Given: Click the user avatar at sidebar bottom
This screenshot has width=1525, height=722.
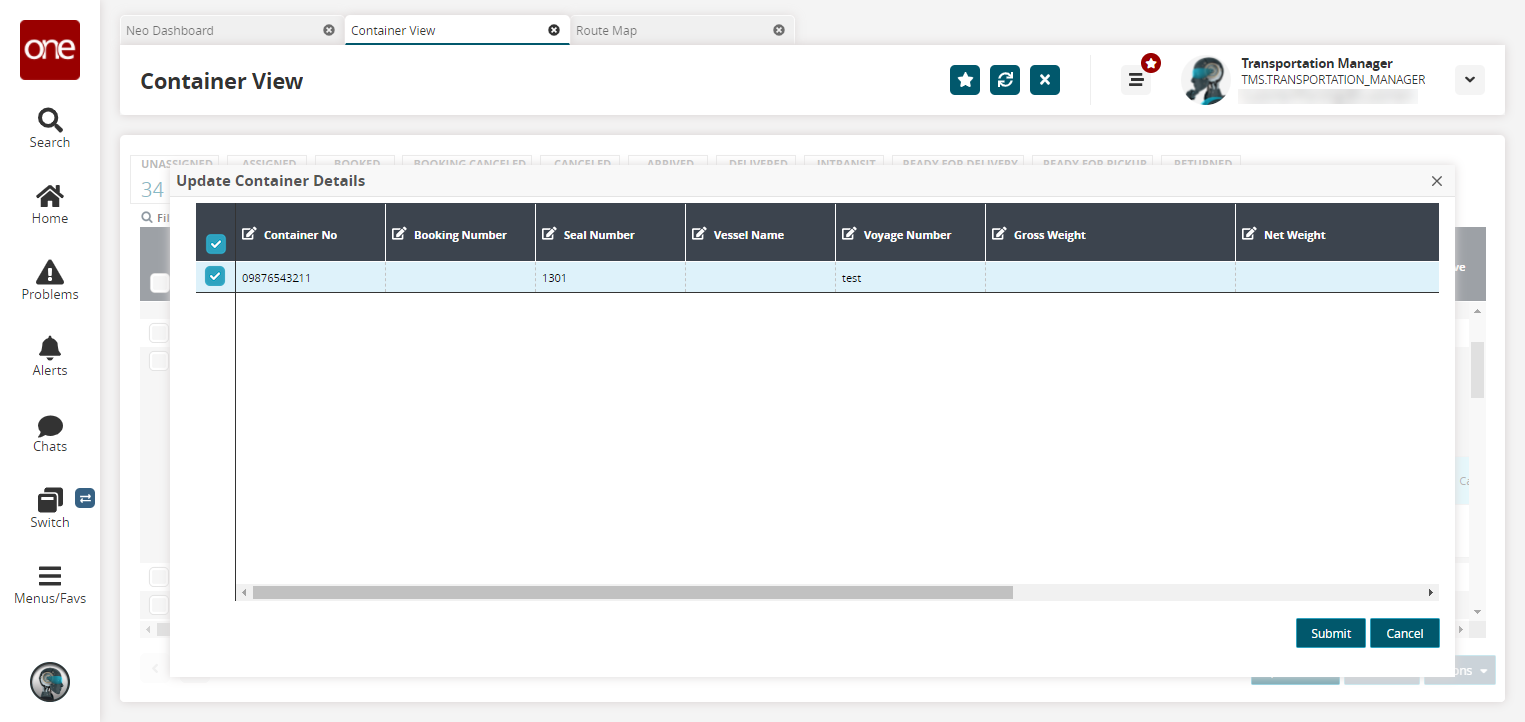Looking at the screenshot, I should [x=50, y=682].
